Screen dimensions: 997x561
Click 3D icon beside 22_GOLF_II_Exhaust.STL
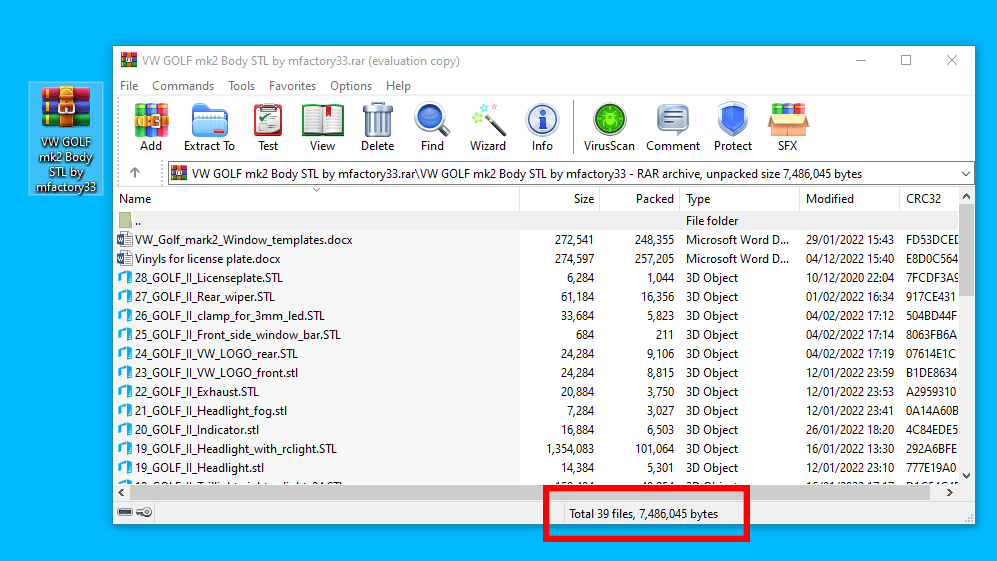(125, 391)
